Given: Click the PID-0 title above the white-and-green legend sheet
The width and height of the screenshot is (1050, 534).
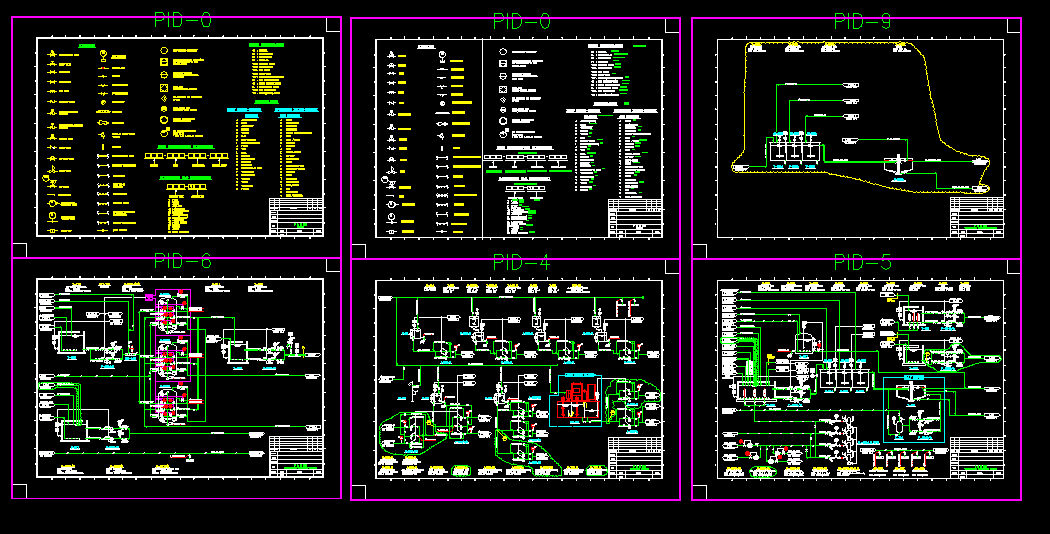Looking at the screenshot, I should (x=521, y=22).
